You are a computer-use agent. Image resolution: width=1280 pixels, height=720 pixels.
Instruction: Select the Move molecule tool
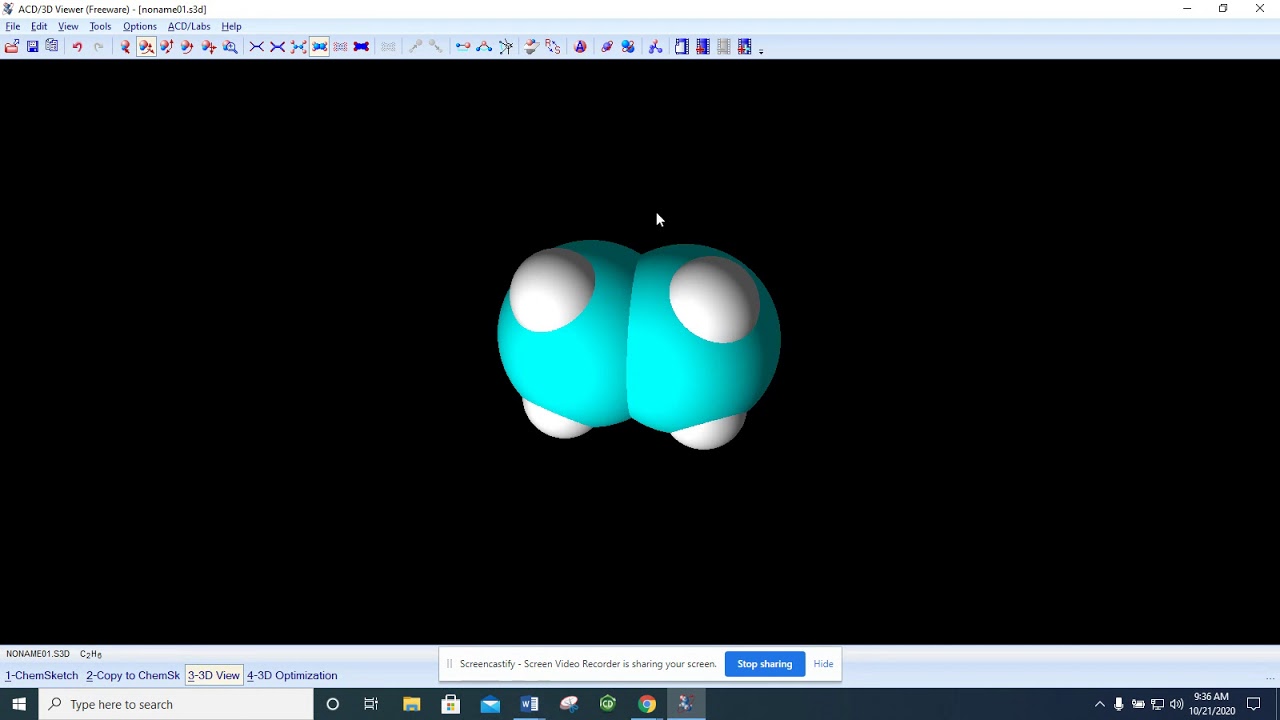(x=209, y=47)
